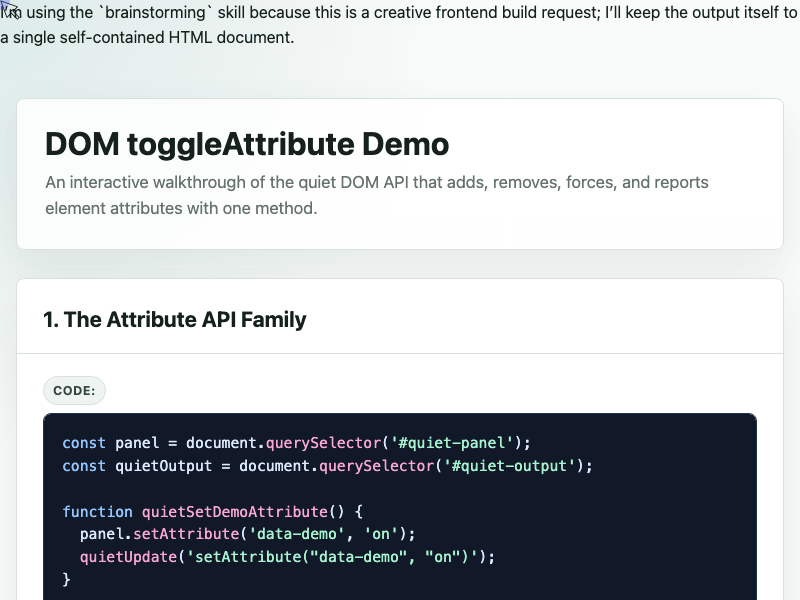Click querySelector on the quietOutput line
The width and height of the screenshot is (800, 600).
[x=377, y=466]
